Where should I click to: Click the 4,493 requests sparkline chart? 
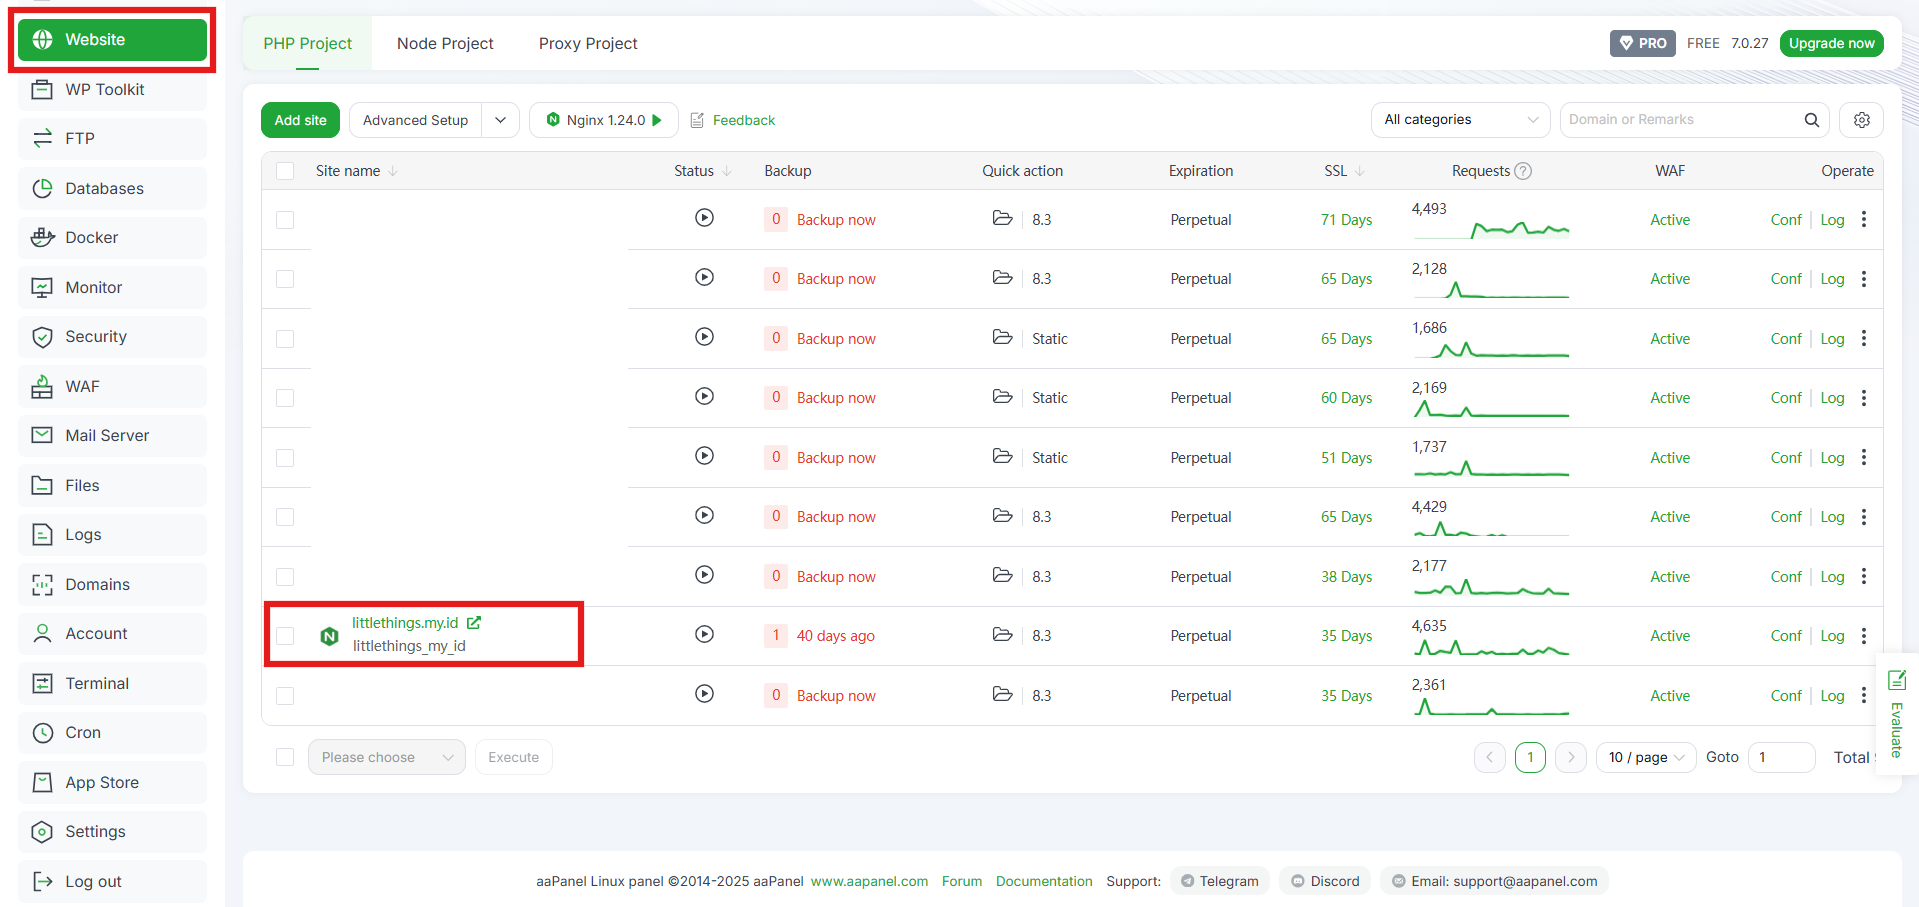[1491, 230]
